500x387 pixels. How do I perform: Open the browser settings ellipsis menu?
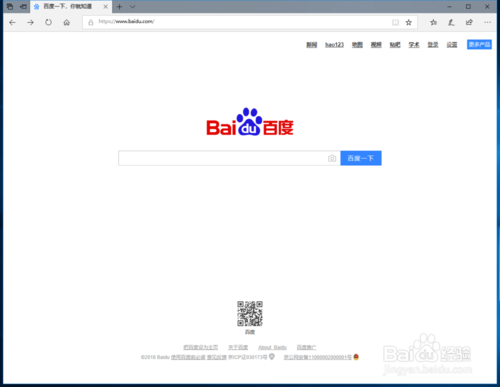(488, 22)
